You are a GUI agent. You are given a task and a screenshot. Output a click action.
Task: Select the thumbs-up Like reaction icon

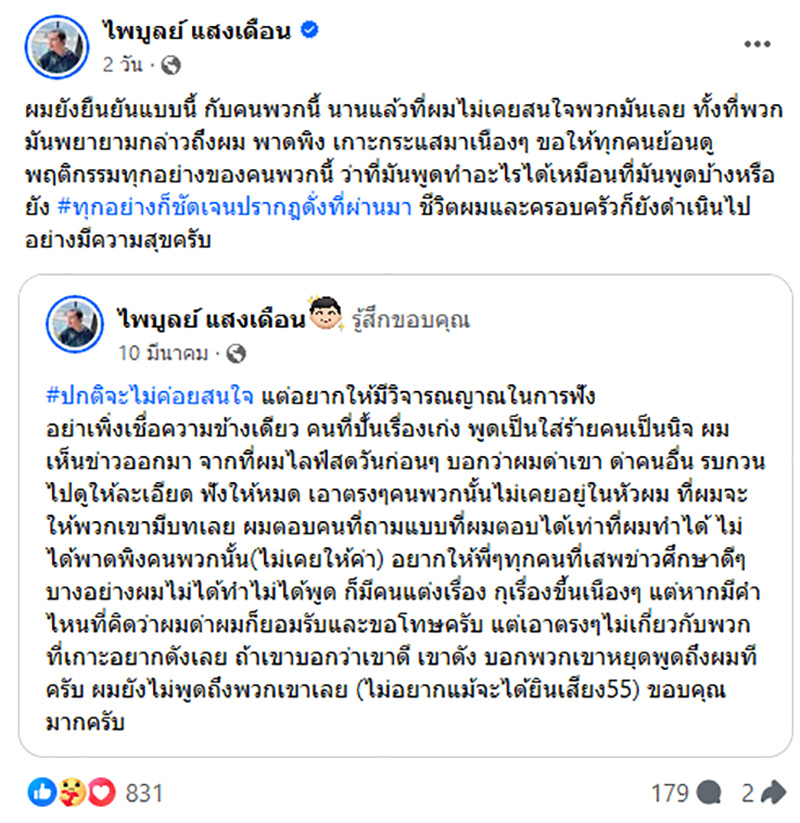click(x=41, y=789)
